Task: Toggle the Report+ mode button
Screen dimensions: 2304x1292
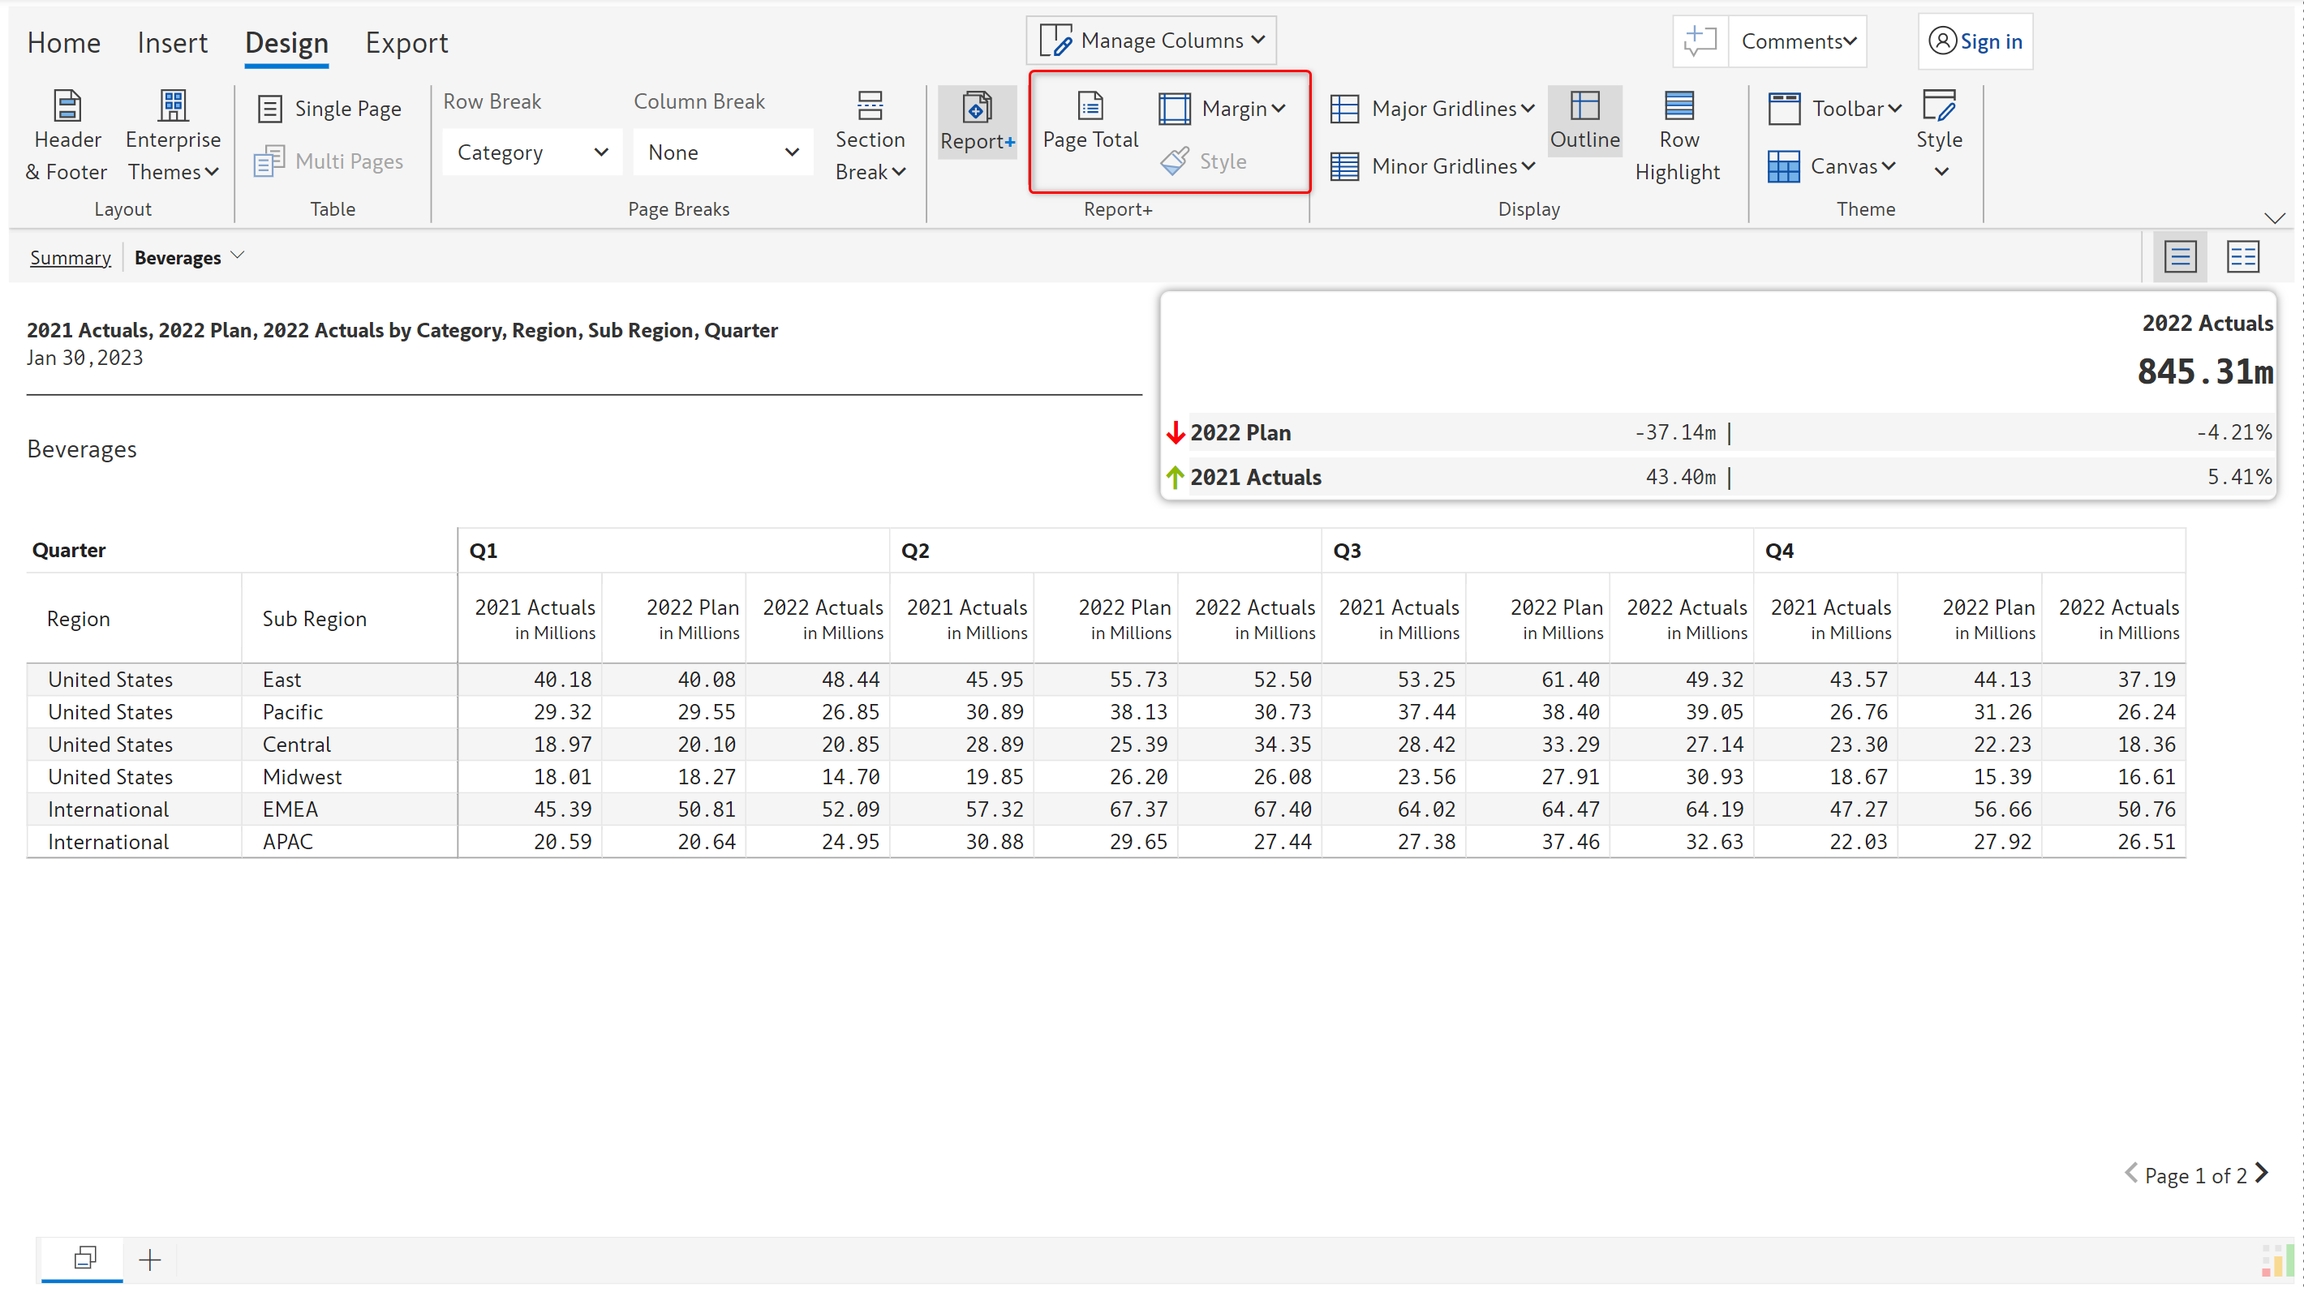Action: 977,122
